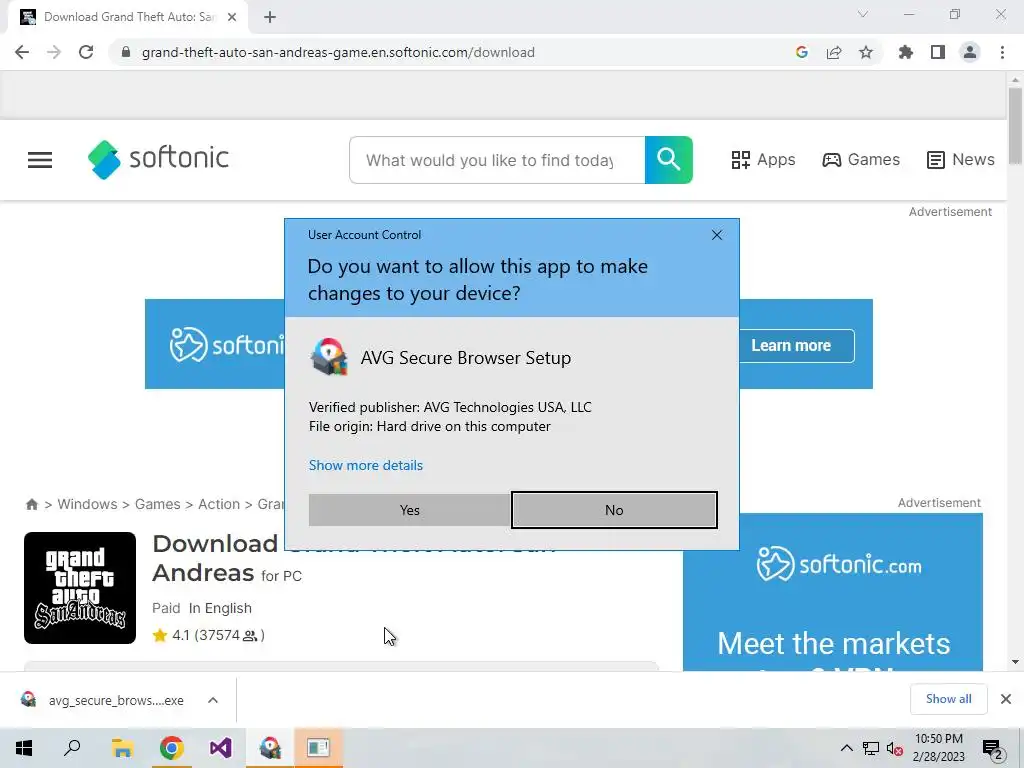The width and height of the screenshot is (1024, 768).
Task: Click No in User Account Control
Action: [614, 510]
